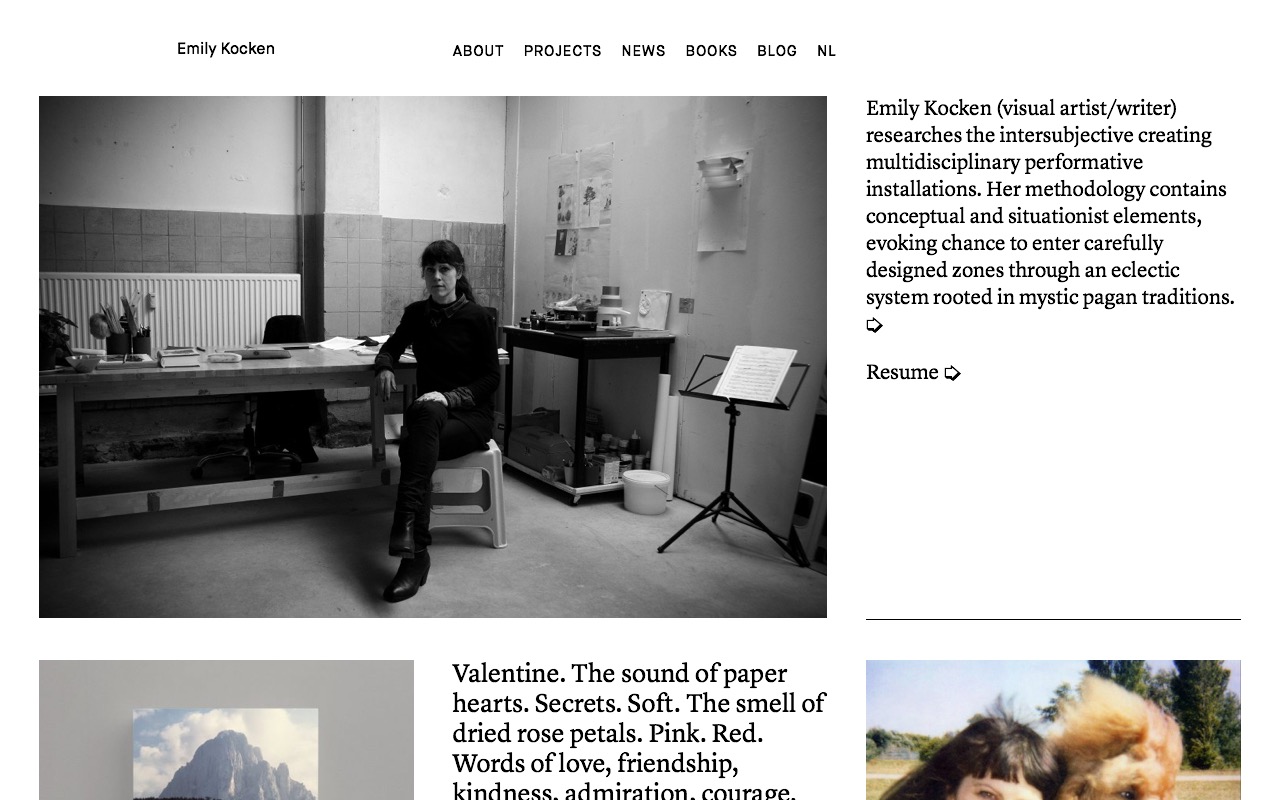Click the white bucket in the studio photo

pos(646,492)
